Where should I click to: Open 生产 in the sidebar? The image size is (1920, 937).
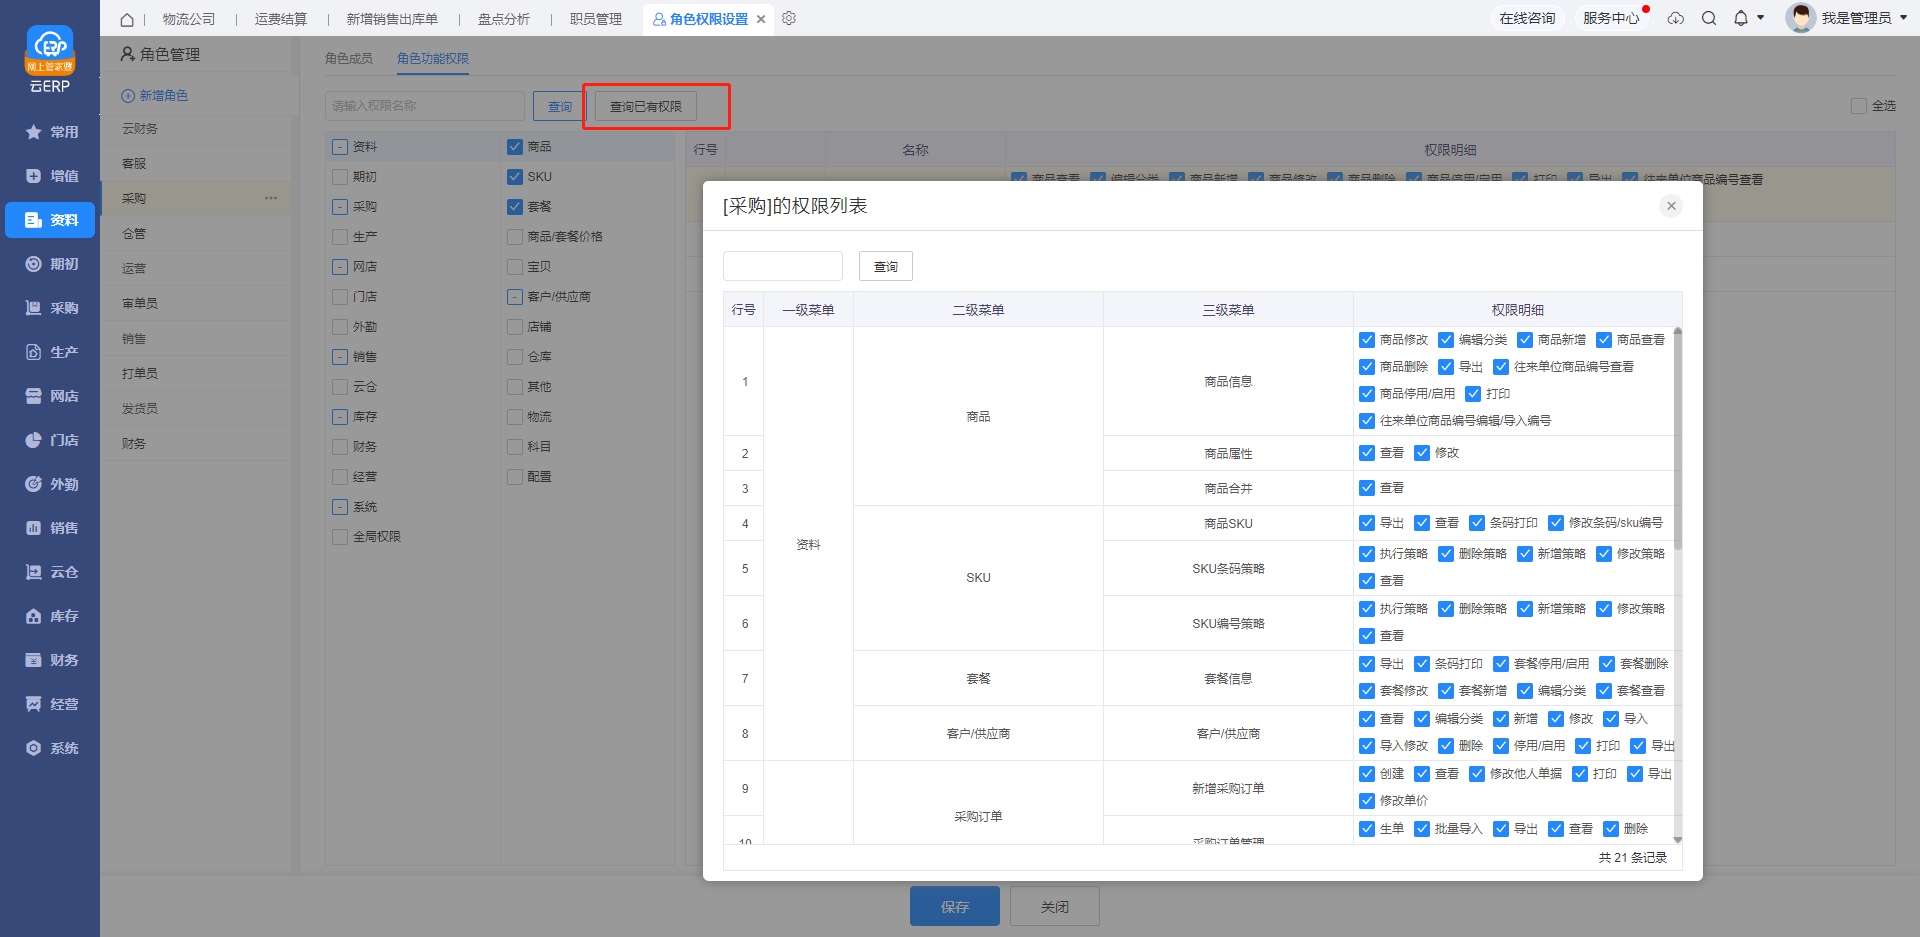(x=50, y=352)
